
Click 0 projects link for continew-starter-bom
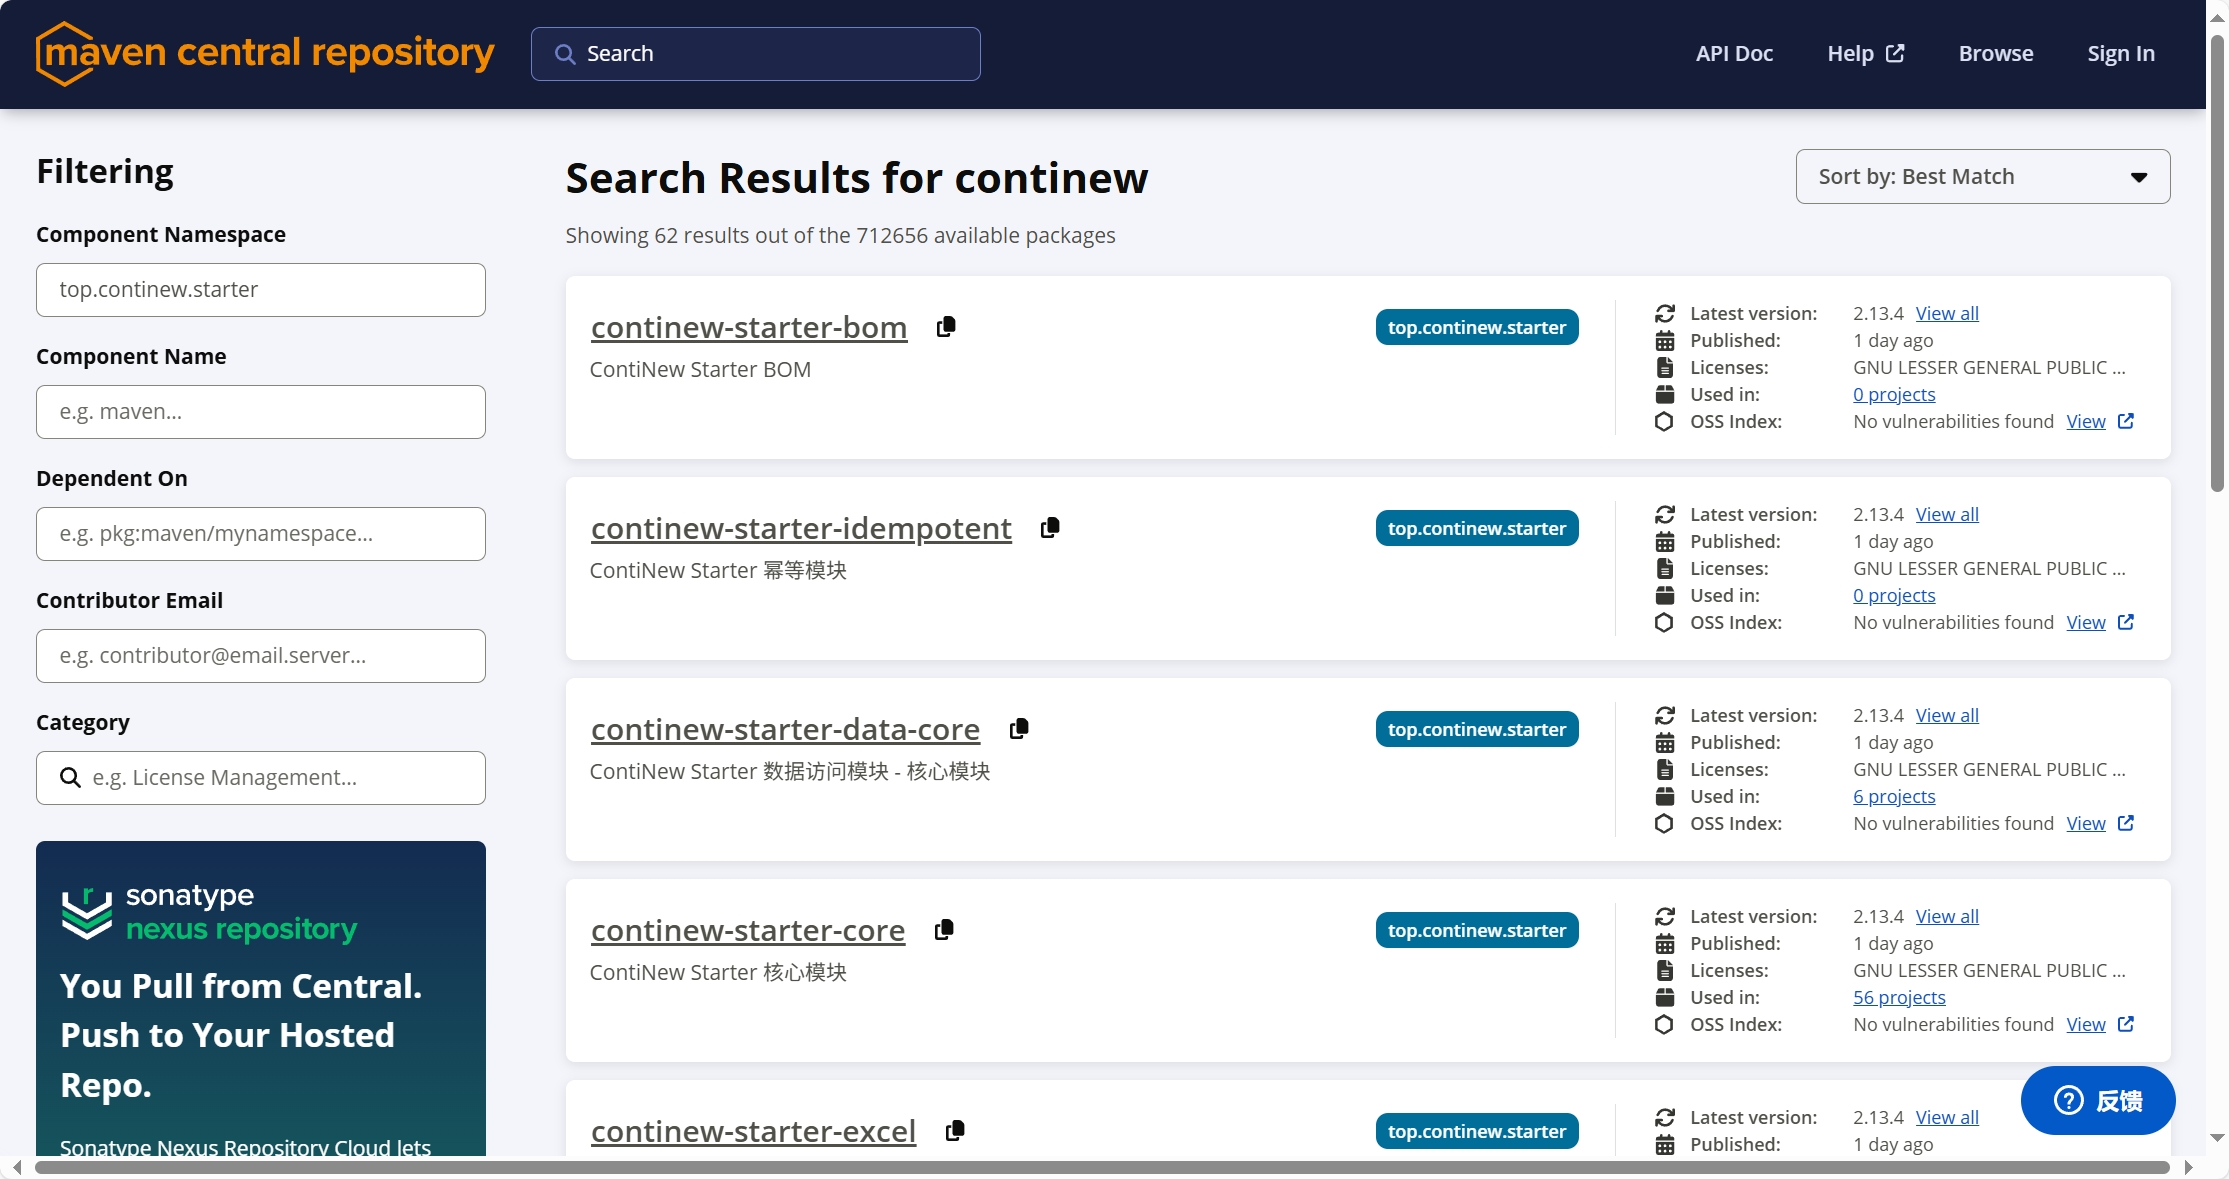pos(1894,394)
